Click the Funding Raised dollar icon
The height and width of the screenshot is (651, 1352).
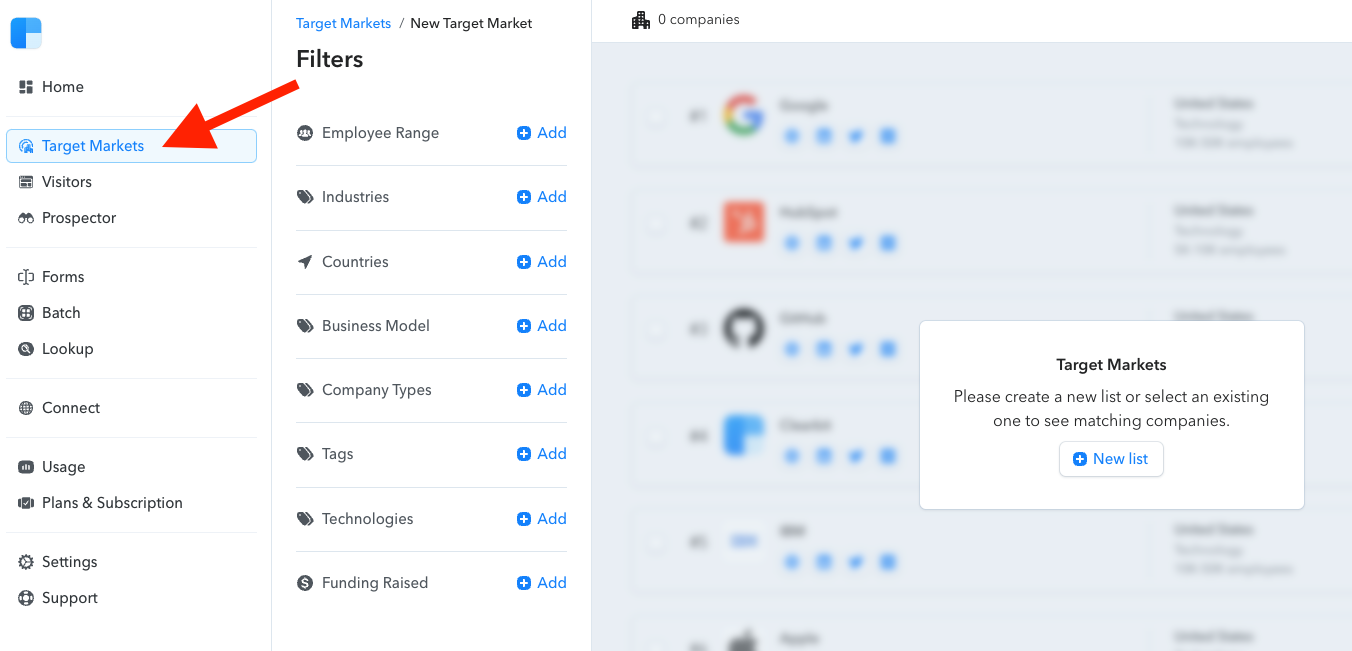[x=305, y=583]
